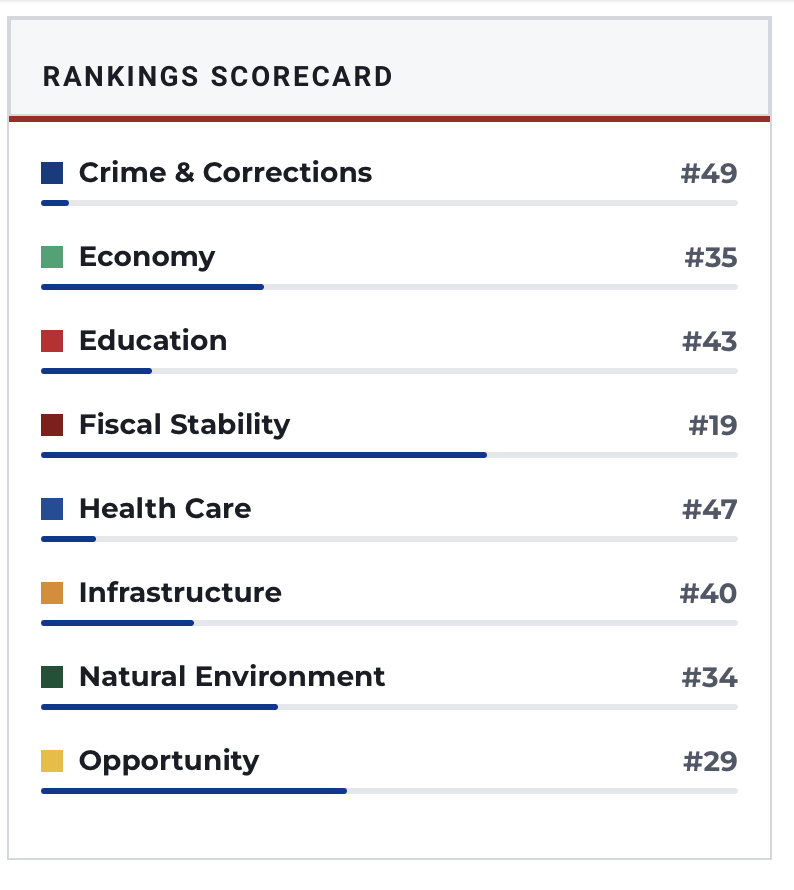Click the red square beside Education

click(52, 341)
